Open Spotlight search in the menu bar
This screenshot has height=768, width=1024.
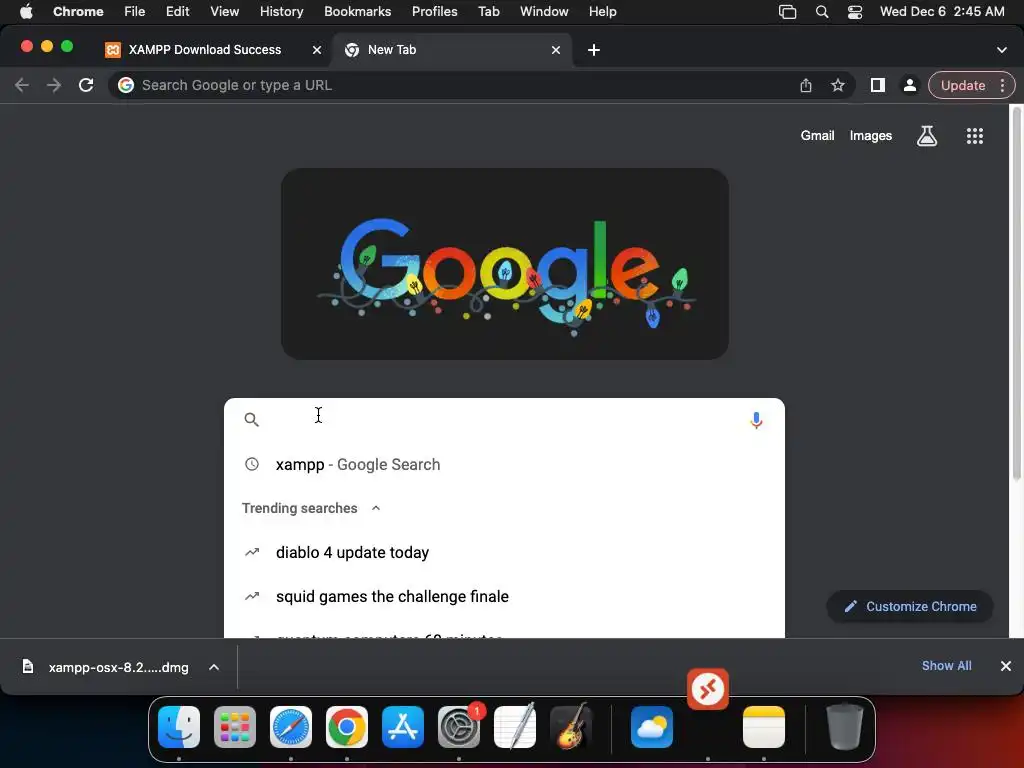click(822, 12)
